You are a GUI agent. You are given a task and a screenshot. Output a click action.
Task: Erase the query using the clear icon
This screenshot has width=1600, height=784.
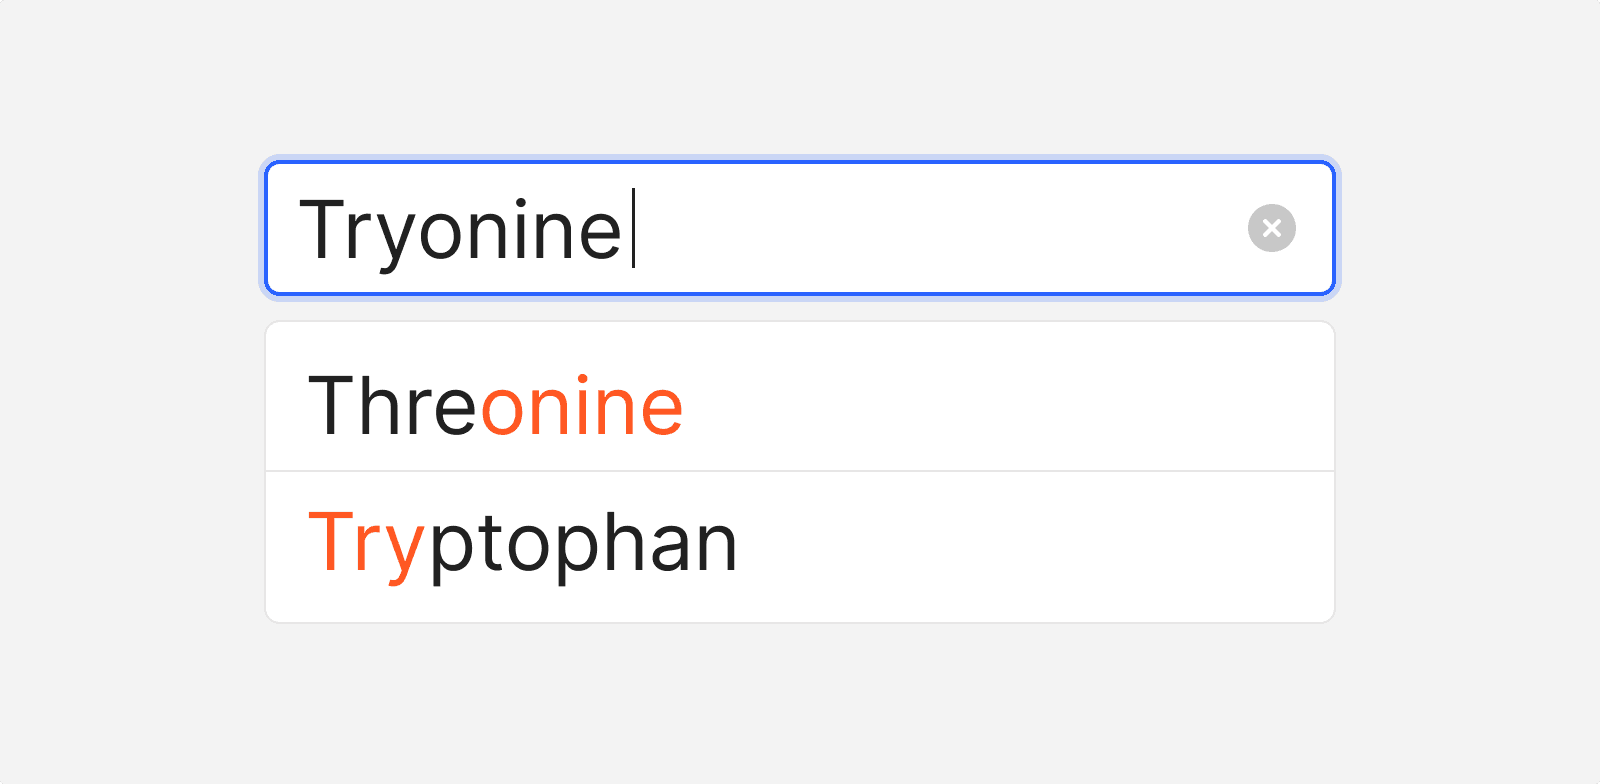pos(1272,228)
